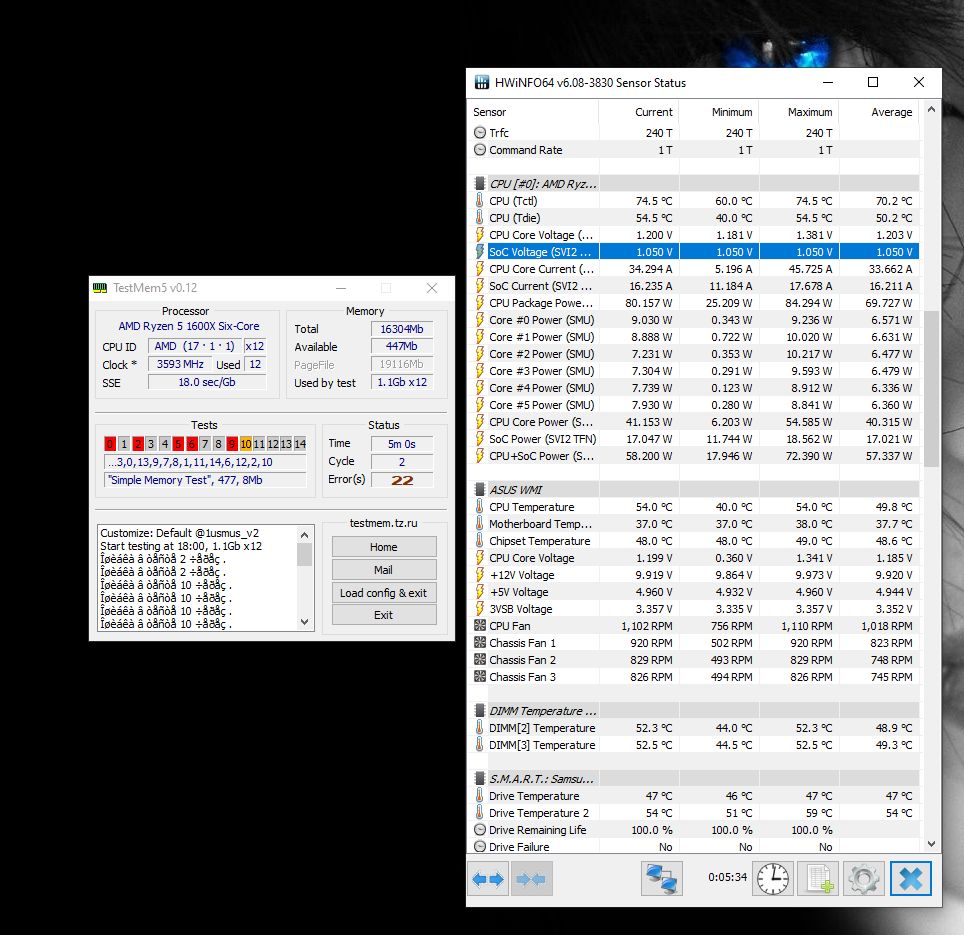Click the testmem.tz.ru label
Viewport: 964px width, 935px height.
384,523
